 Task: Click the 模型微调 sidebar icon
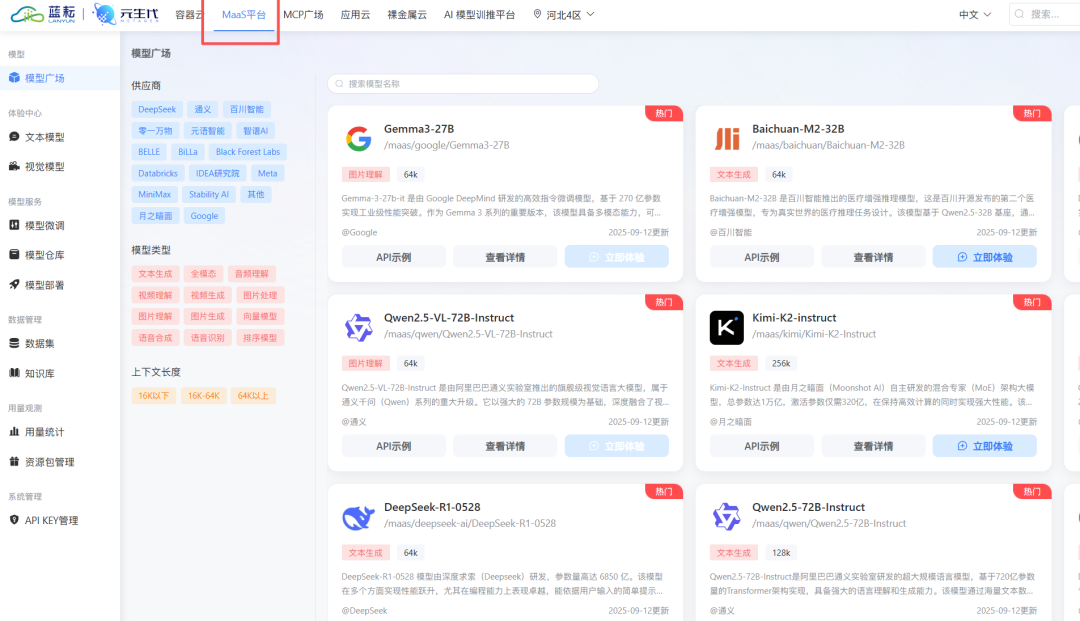(x=14, y=224)
